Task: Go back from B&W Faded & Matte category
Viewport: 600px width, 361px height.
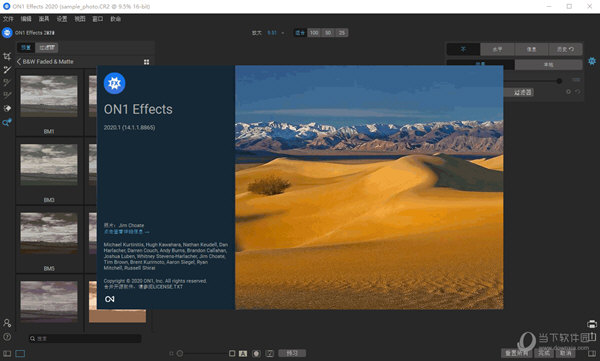Action: coord(19,62)
